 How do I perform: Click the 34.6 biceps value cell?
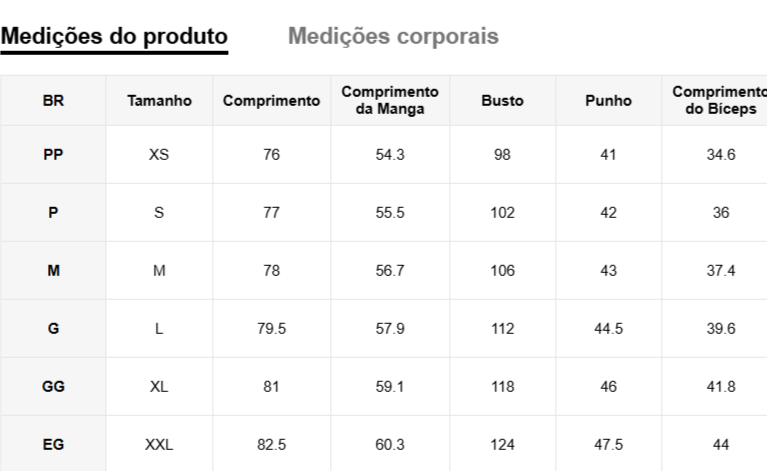click(720, 155)
